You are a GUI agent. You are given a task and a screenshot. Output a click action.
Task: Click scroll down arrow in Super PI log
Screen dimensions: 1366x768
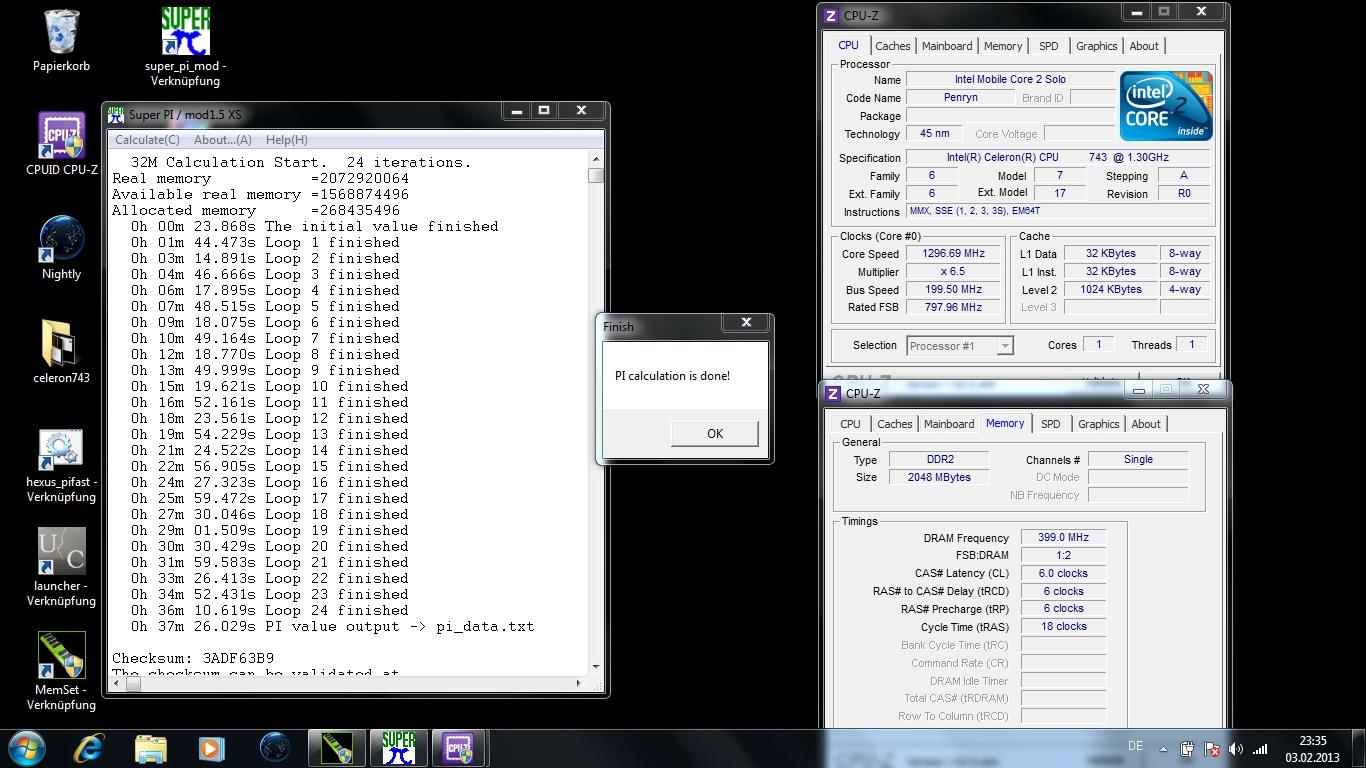596,666
